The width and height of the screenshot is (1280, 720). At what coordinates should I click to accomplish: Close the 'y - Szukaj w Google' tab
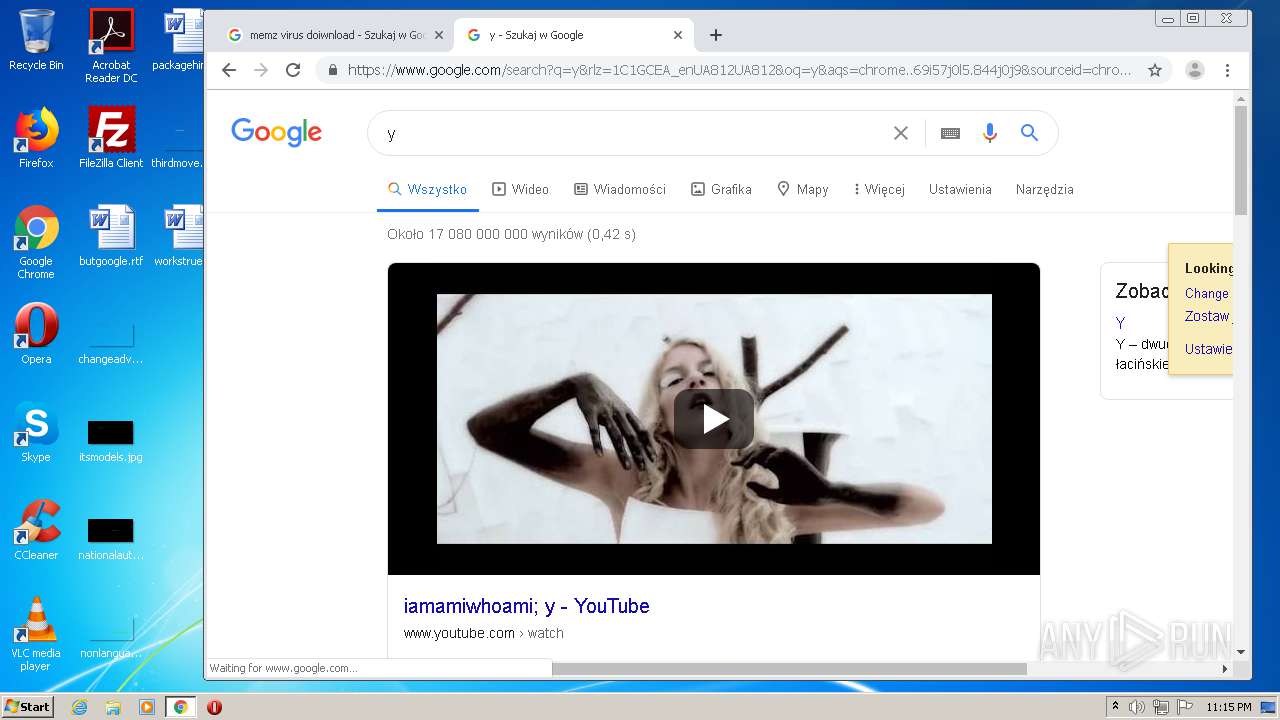pyautogui.click(x=677, y=35)
